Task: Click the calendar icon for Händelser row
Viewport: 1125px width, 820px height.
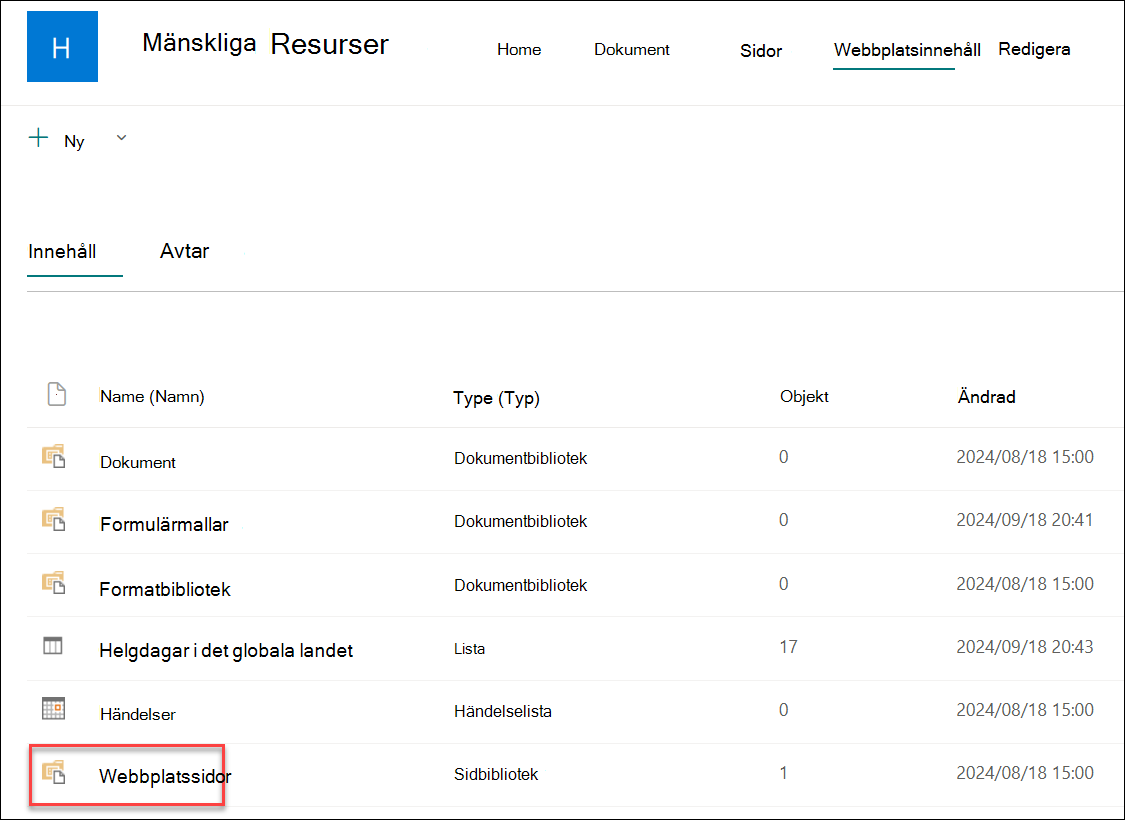Action: [53, 708]
